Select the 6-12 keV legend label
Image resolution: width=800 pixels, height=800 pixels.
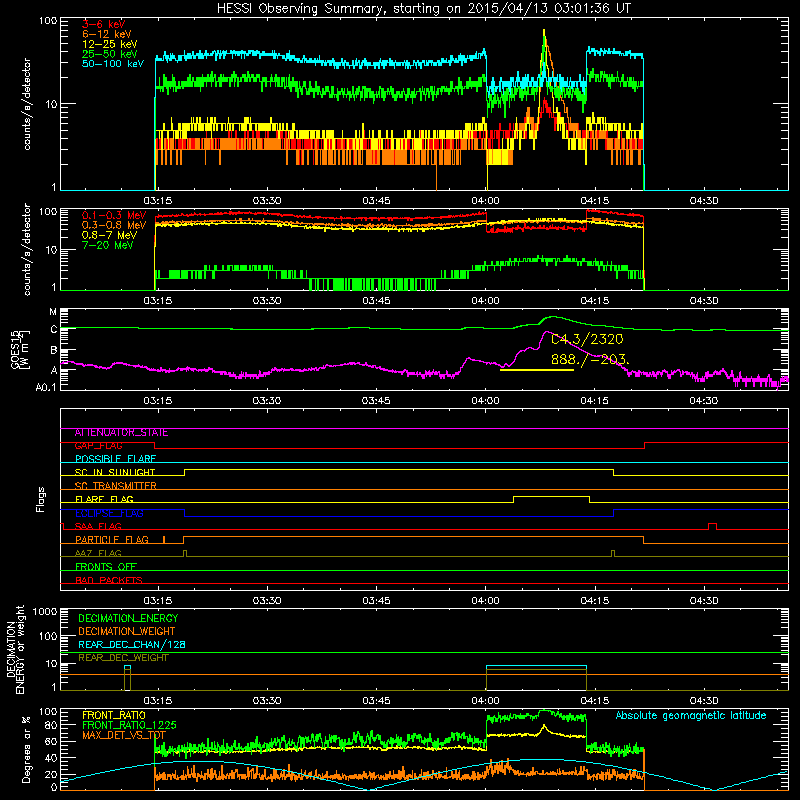point(107,34)
